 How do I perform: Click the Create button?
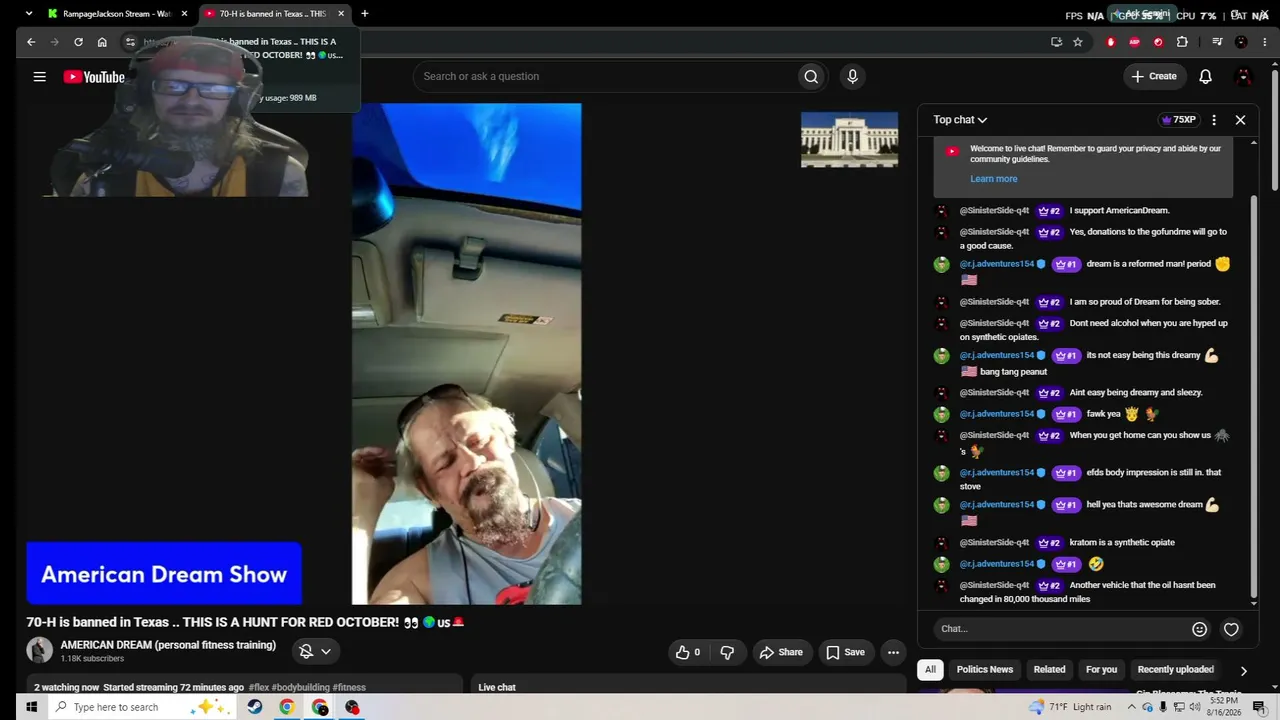click(1153, 76)
